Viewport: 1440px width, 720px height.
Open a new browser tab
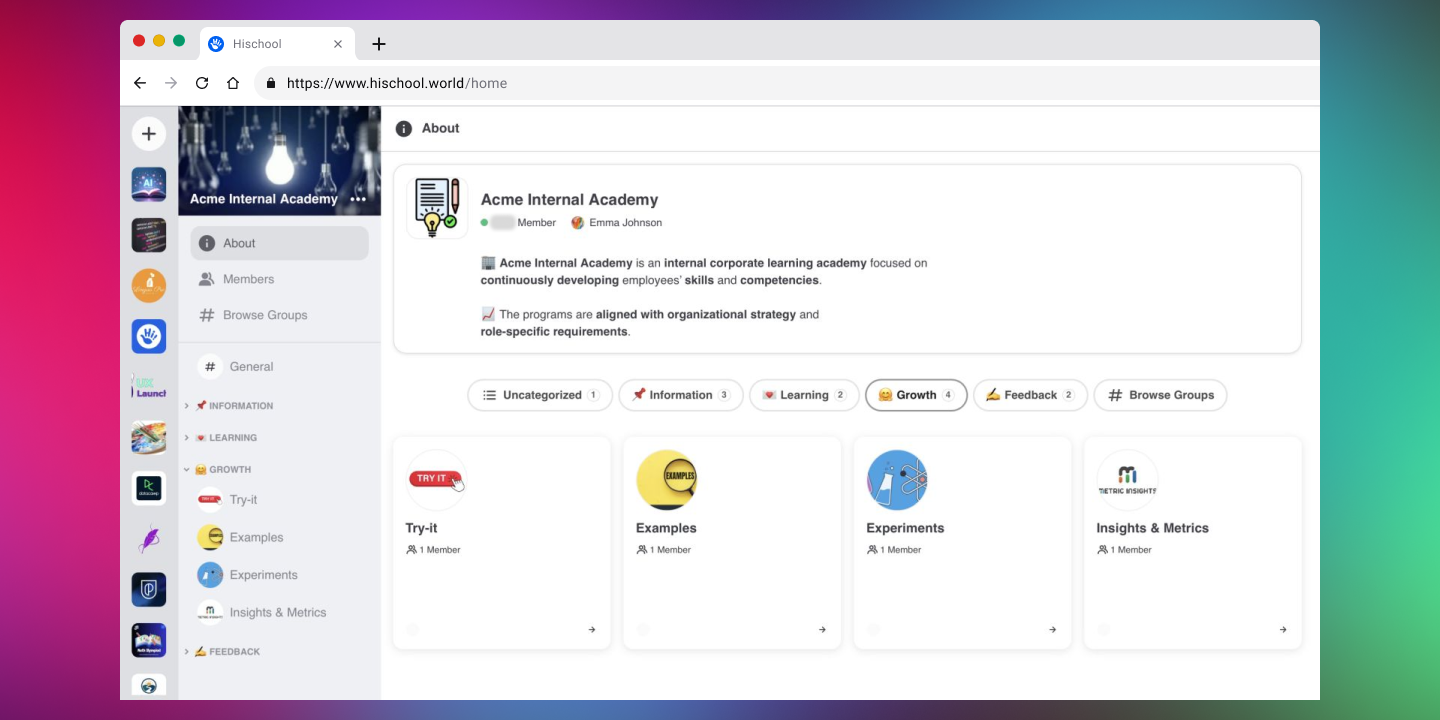(378, 44)
